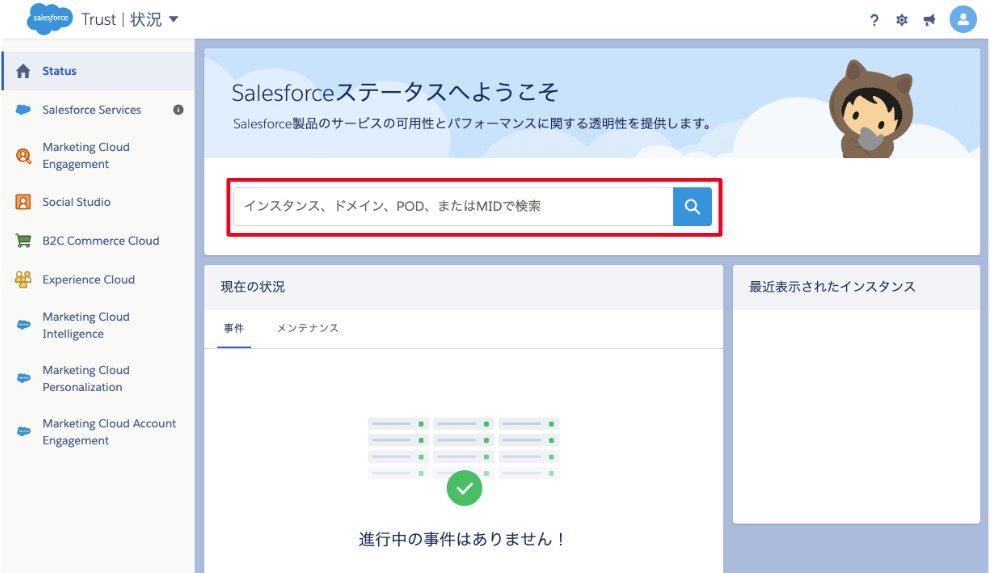
Task: Click the Marketing Cloud Intelligence cloud icon
Action: (x=23, y=325)
